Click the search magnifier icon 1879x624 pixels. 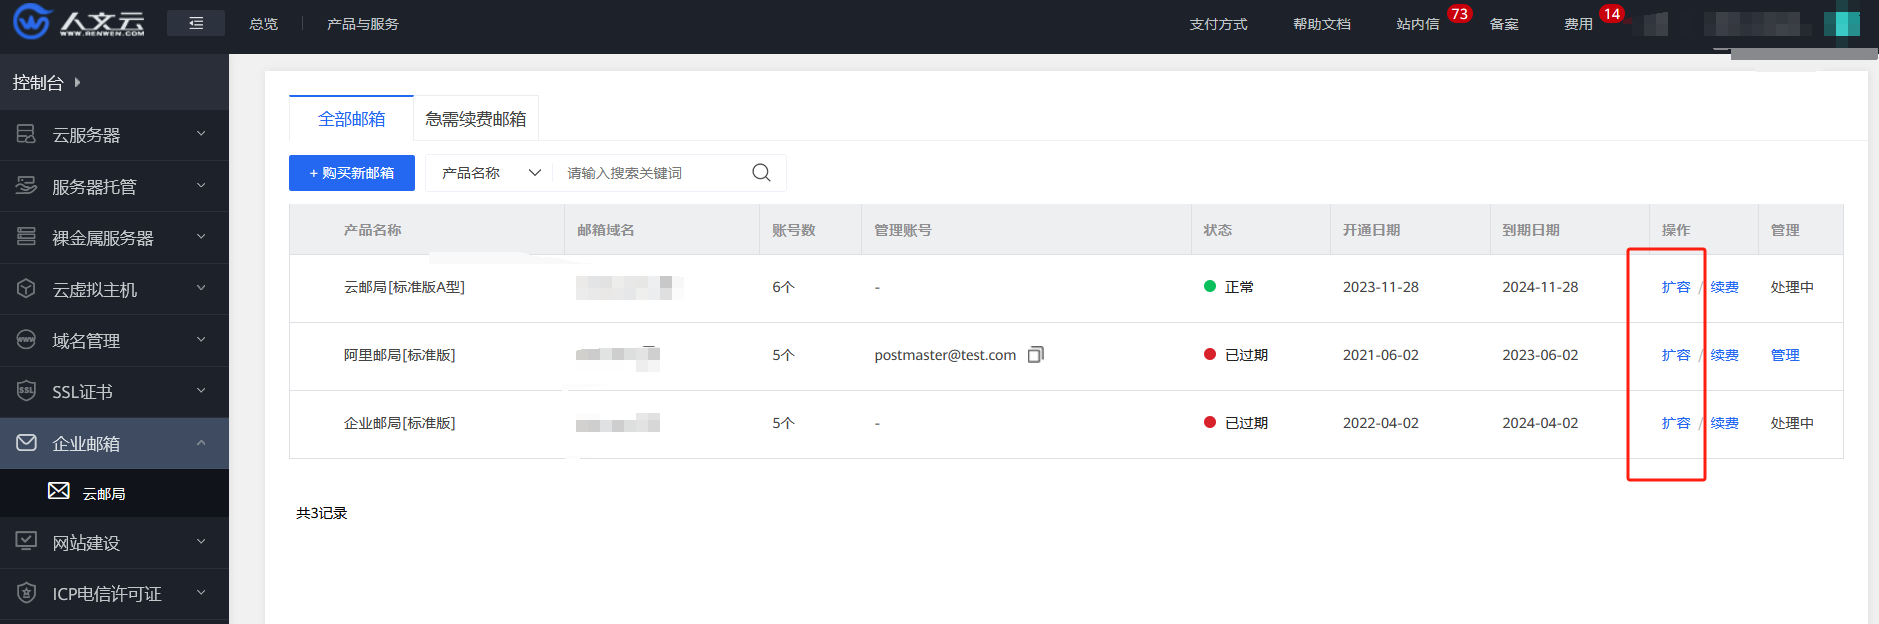[x=761, y=172]
